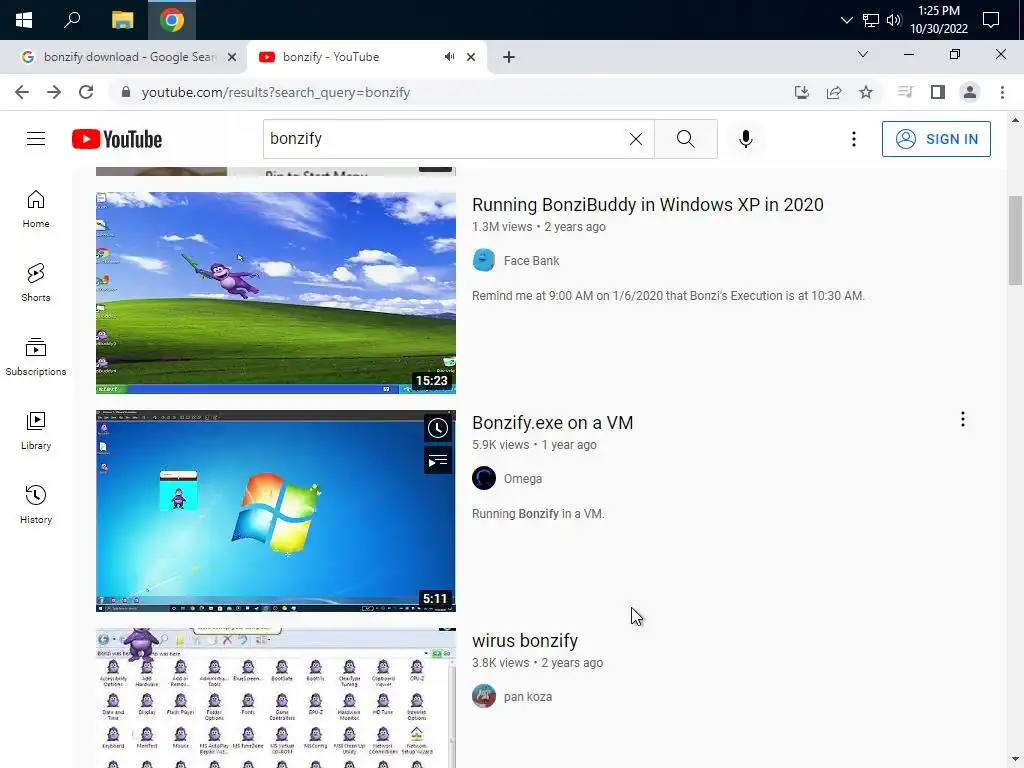The width and height of the screenshot is (1024, 768).
Task: Open Face Bank channel avatar
Action: click(484, 261)
